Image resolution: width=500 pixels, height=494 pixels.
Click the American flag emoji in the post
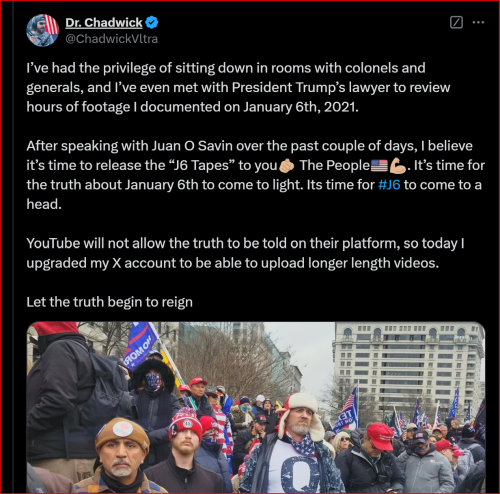pyautogui.click(x=379, y=166)
